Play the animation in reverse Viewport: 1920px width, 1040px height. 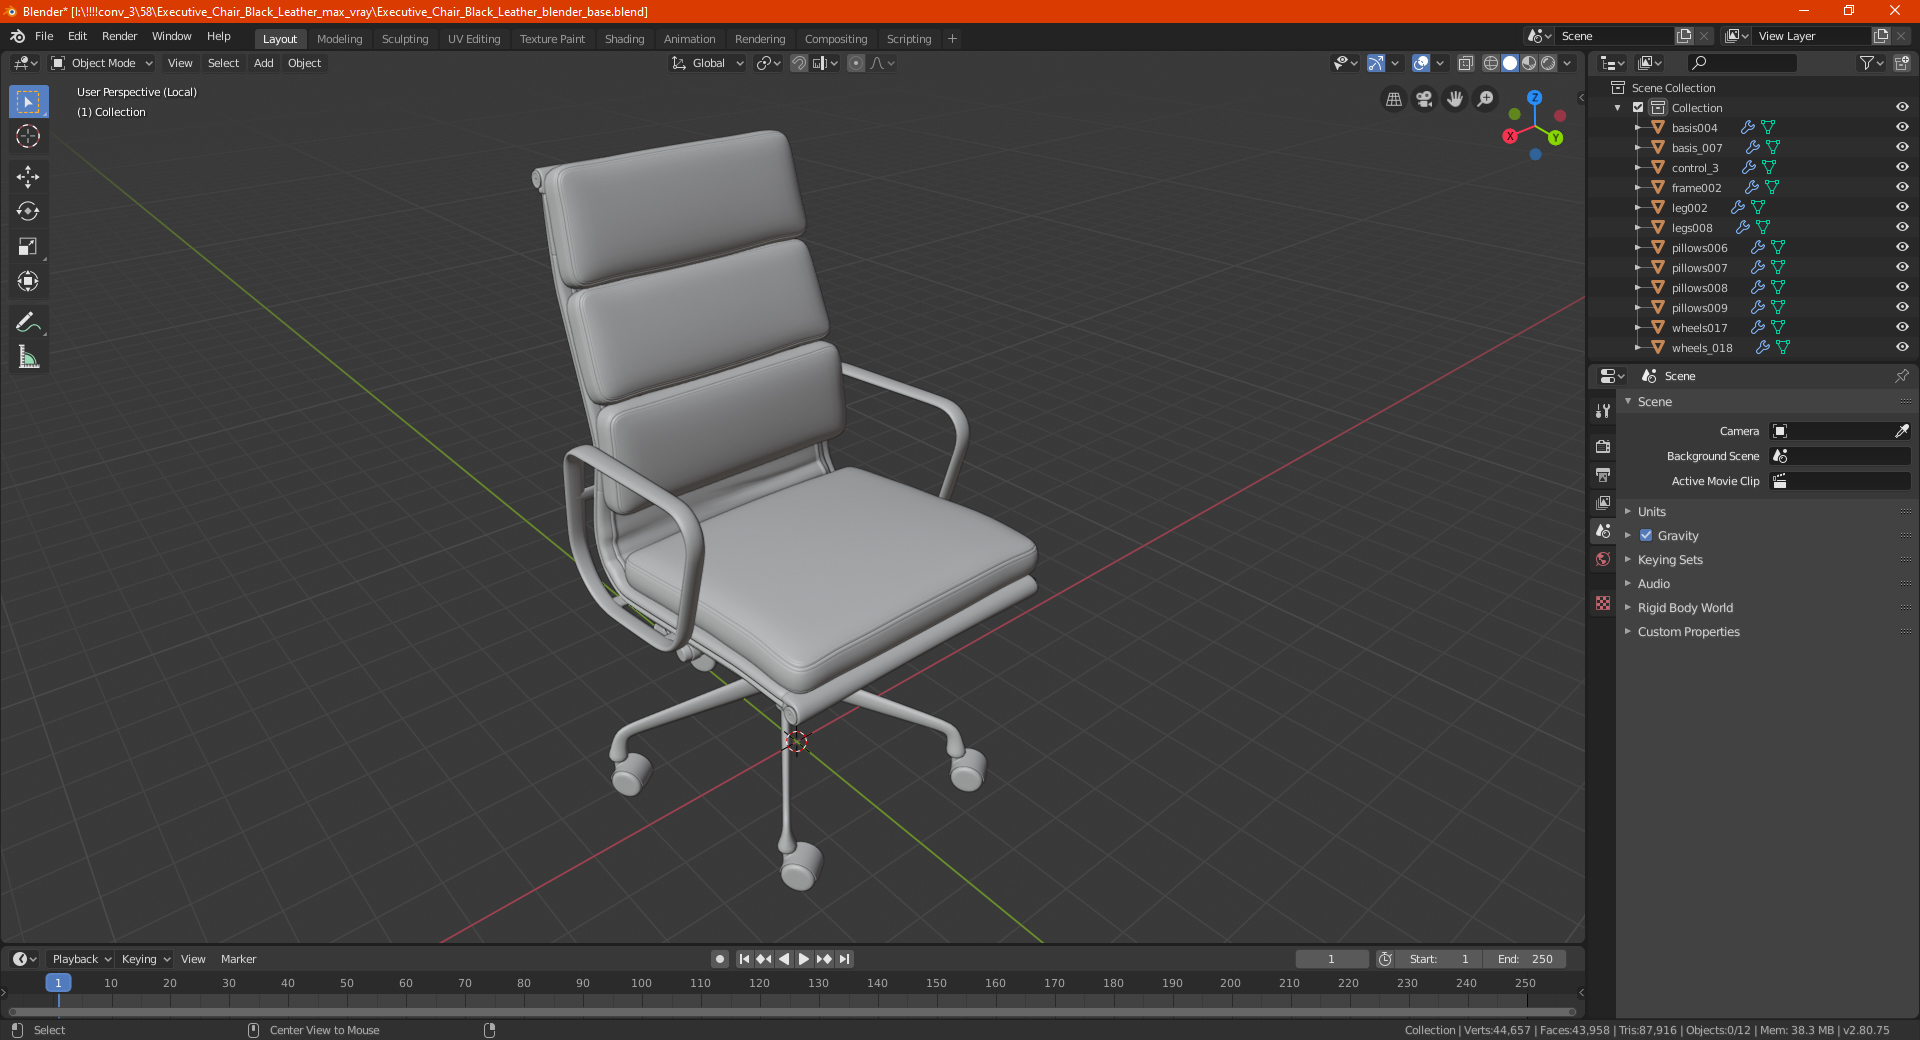point(784,959)
